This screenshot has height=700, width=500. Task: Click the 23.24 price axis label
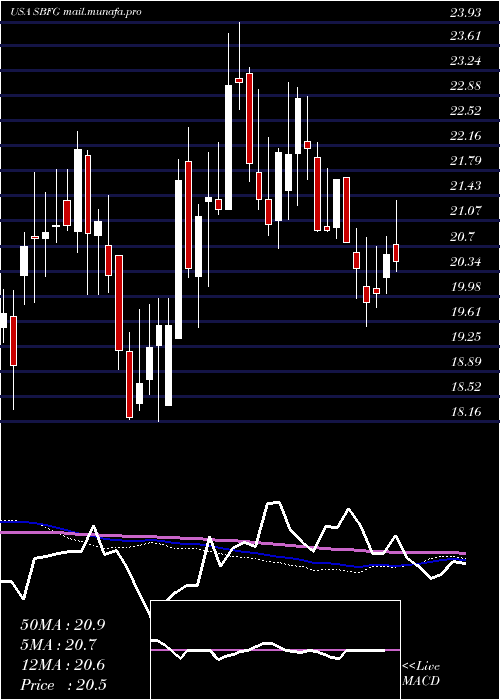[466, 61]
